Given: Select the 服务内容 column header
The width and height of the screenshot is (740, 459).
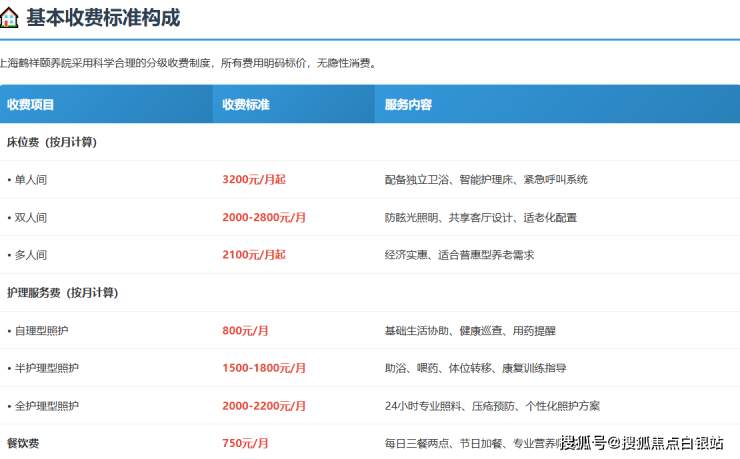Looking at the screenshot, I should [408, 104].
